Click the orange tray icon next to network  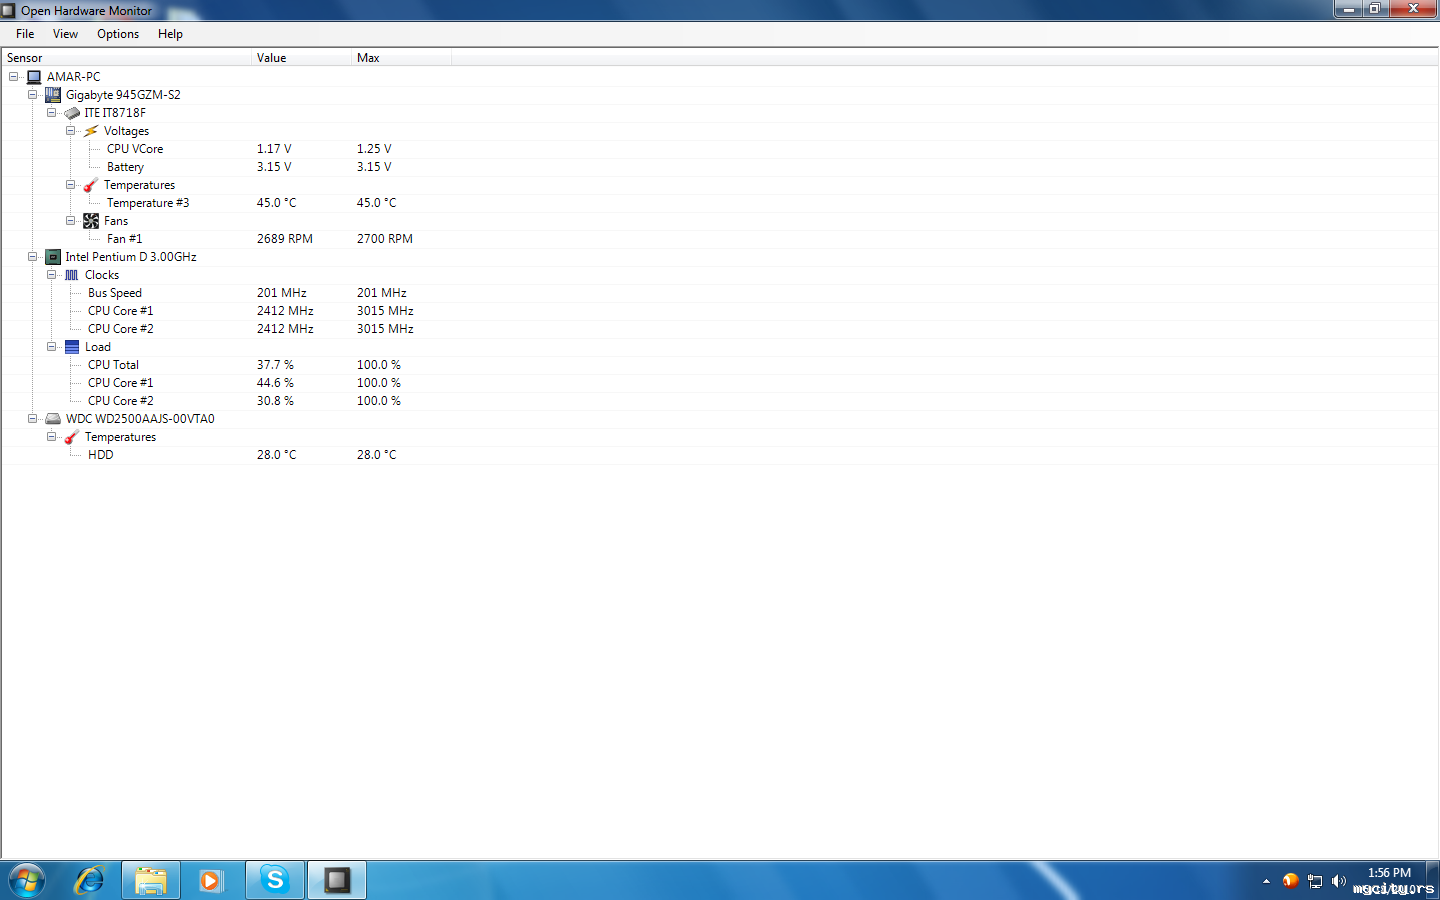1291,881
